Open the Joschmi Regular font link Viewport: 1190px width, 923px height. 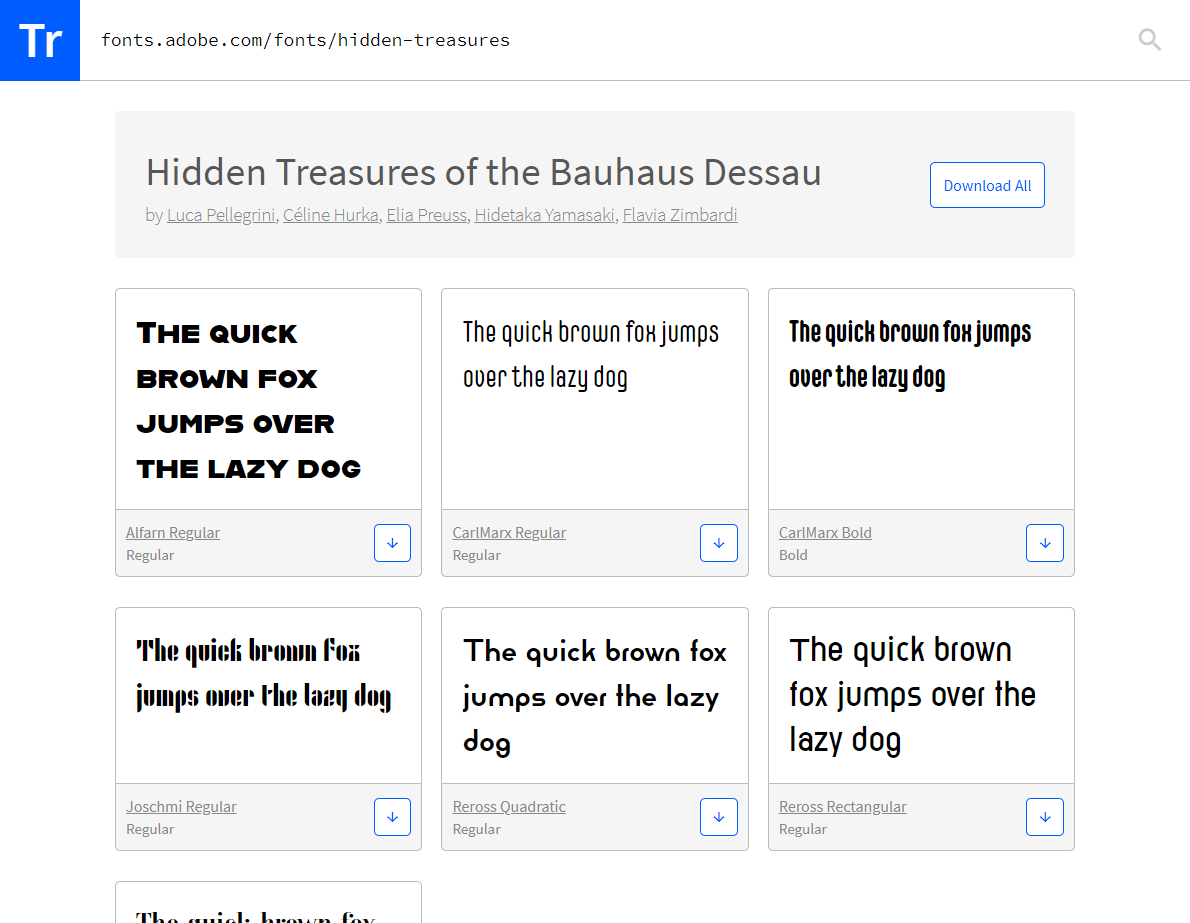[181, 807]
